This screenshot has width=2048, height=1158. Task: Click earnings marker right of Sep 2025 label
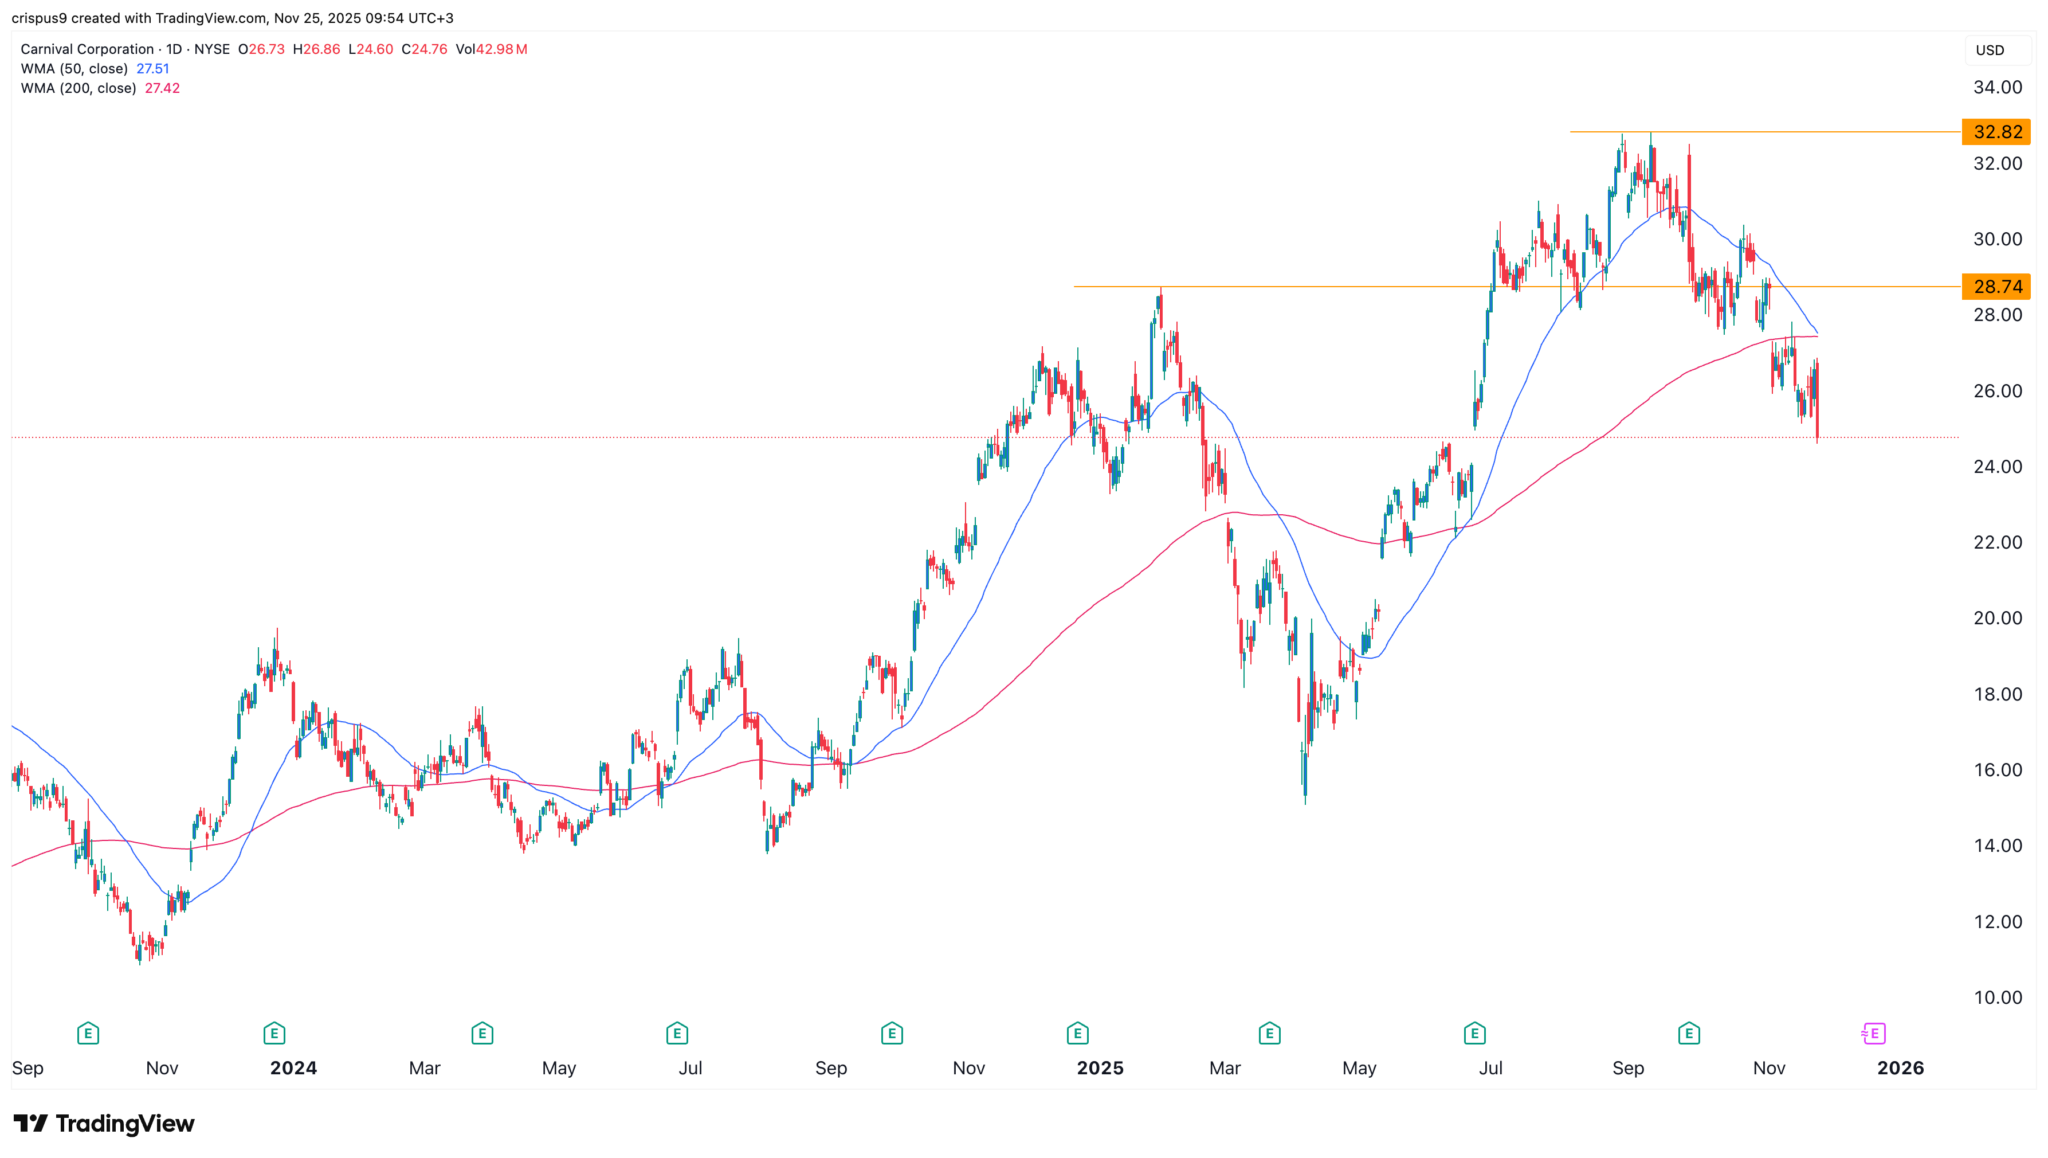point(1689,1033)
